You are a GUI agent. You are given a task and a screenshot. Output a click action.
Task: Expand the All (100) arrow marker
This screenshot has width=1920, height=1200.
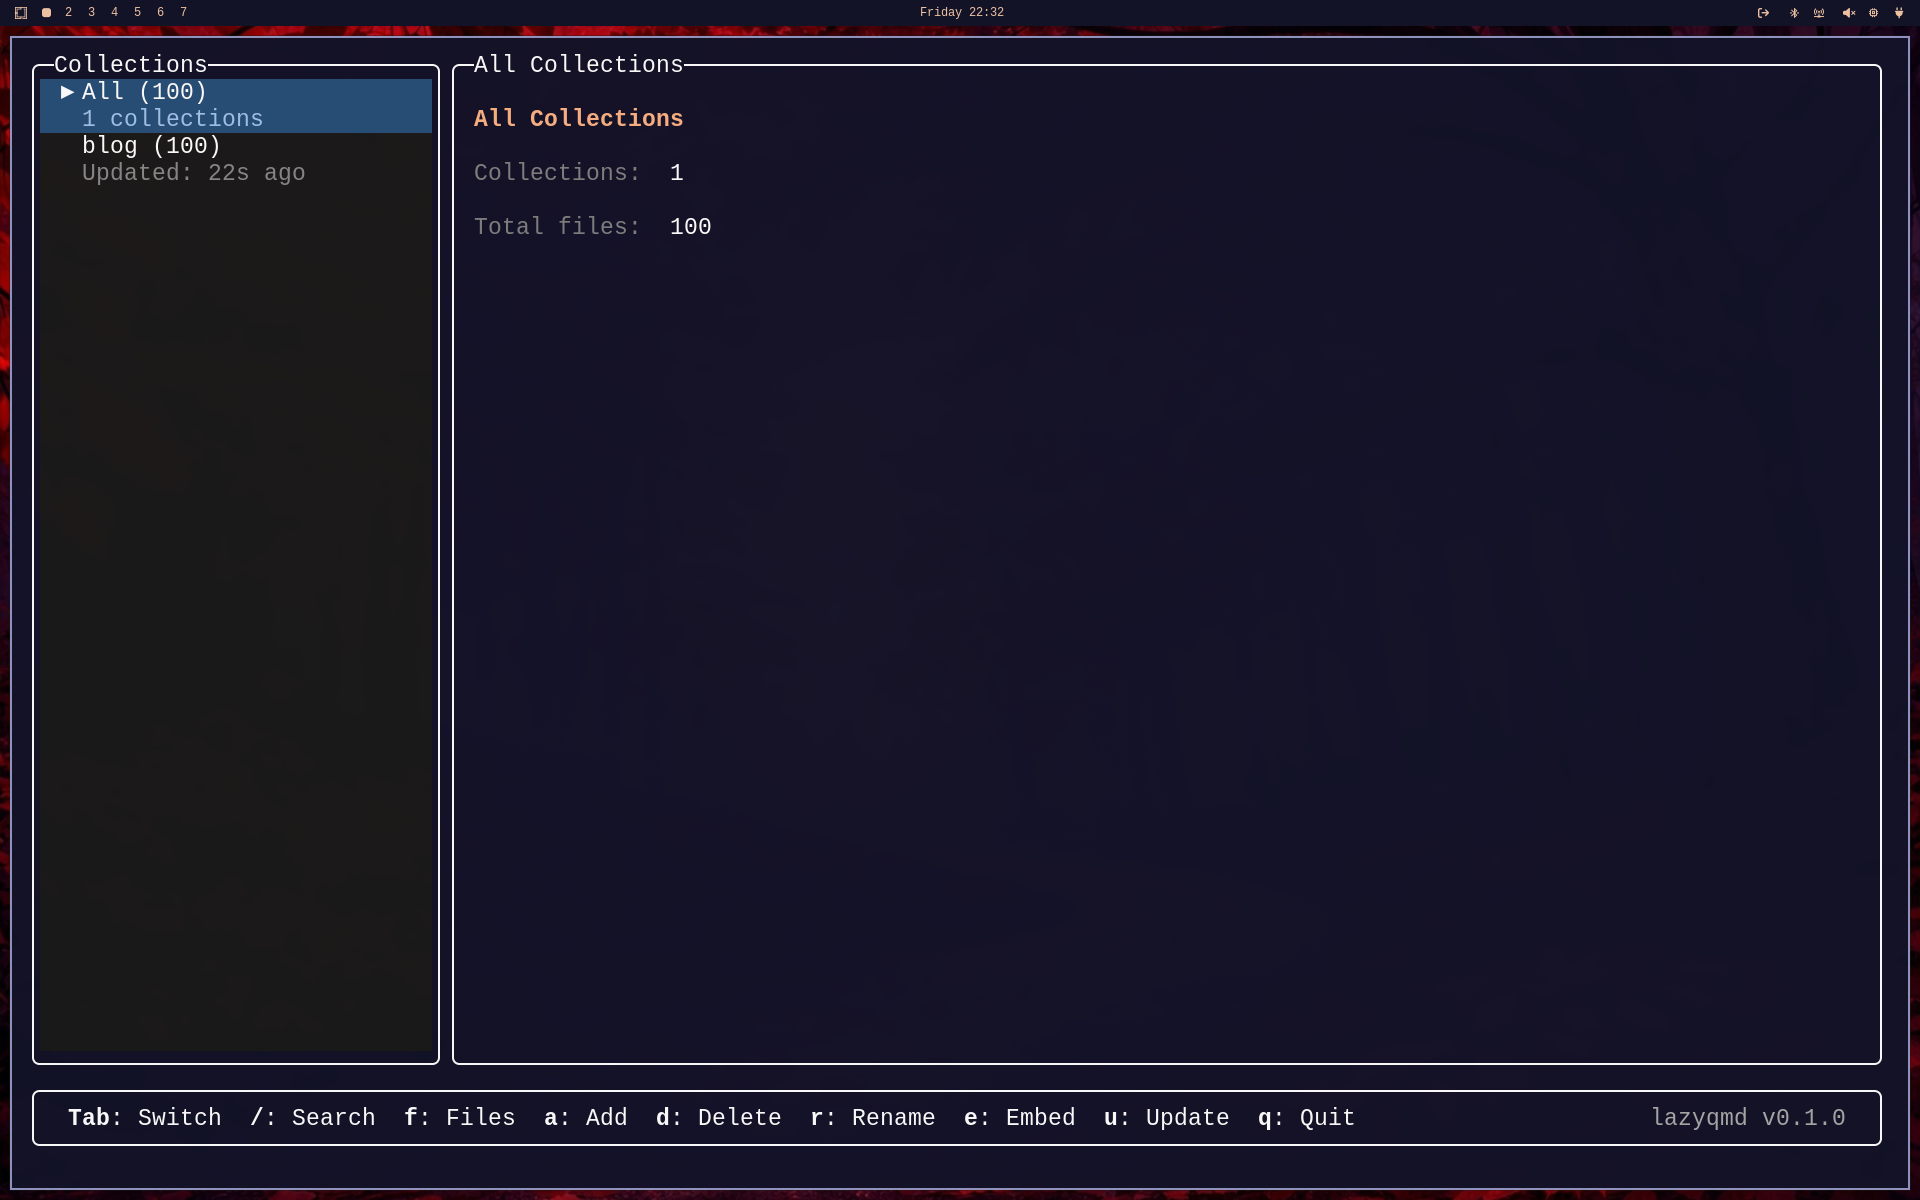(67, 92)
